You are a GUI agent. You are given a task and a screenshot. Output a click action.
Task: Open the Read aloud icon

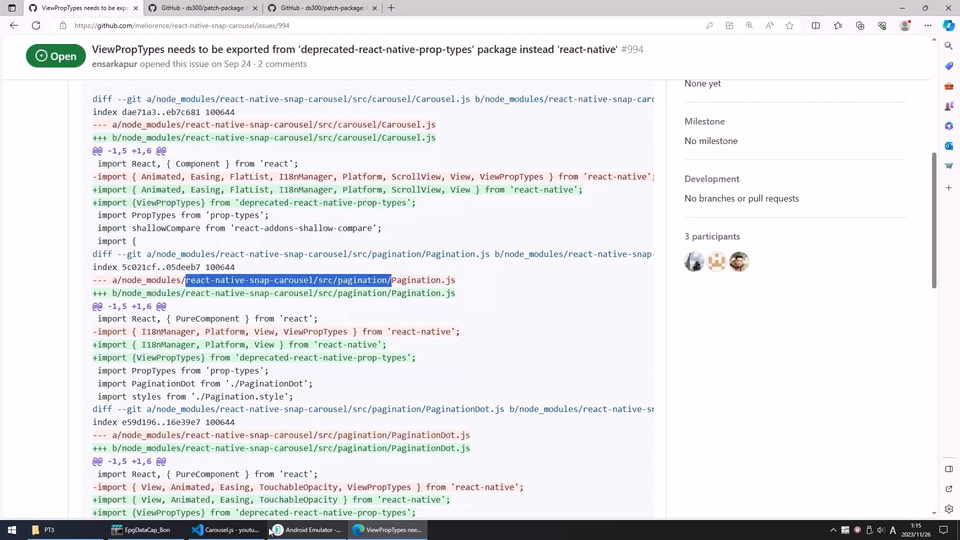pos(770,26)
